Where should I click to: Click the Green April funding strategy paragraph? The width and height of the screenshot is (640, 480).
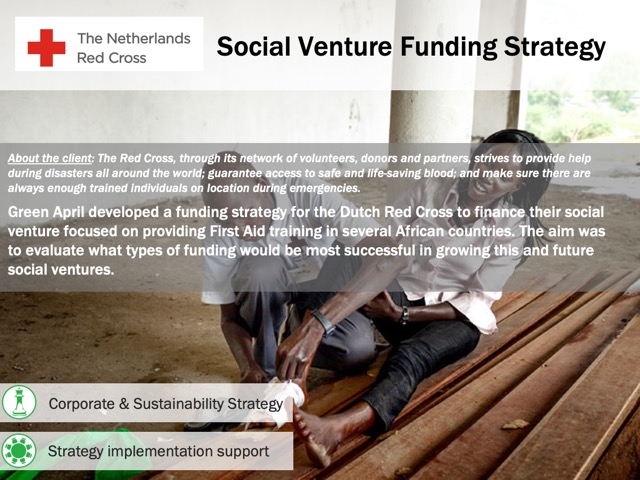point(306,241)
